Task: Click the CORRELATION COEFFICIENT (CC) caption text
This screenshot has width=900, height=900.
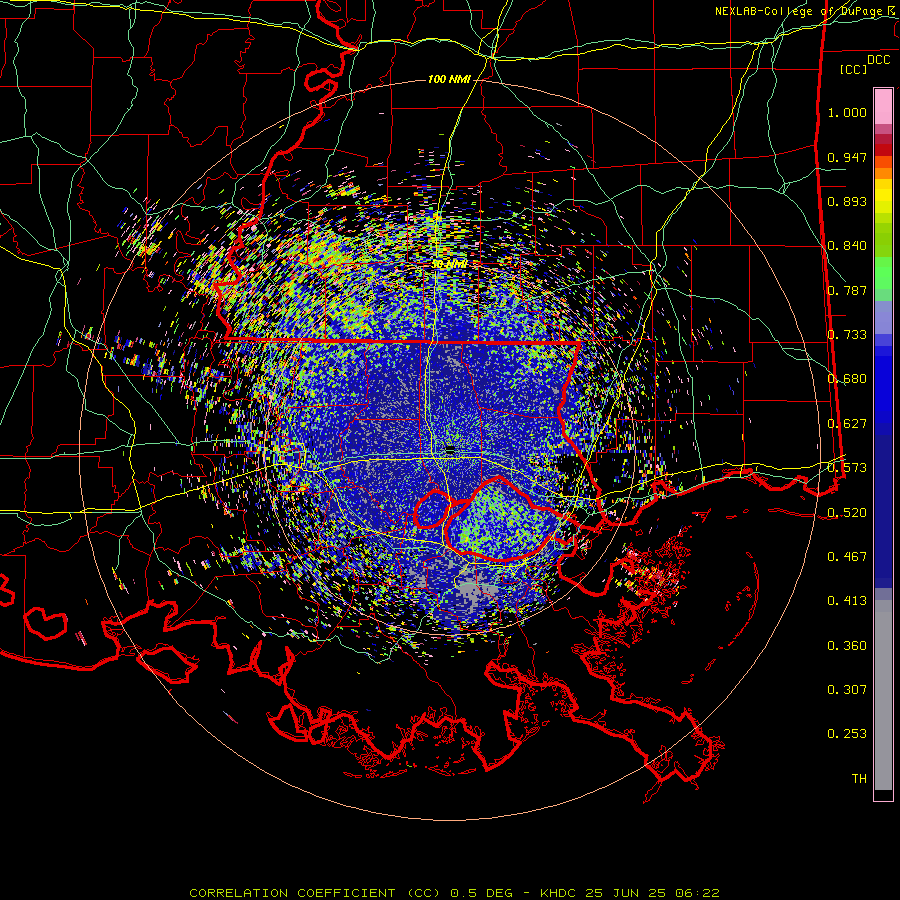Action: coord(316,893)
